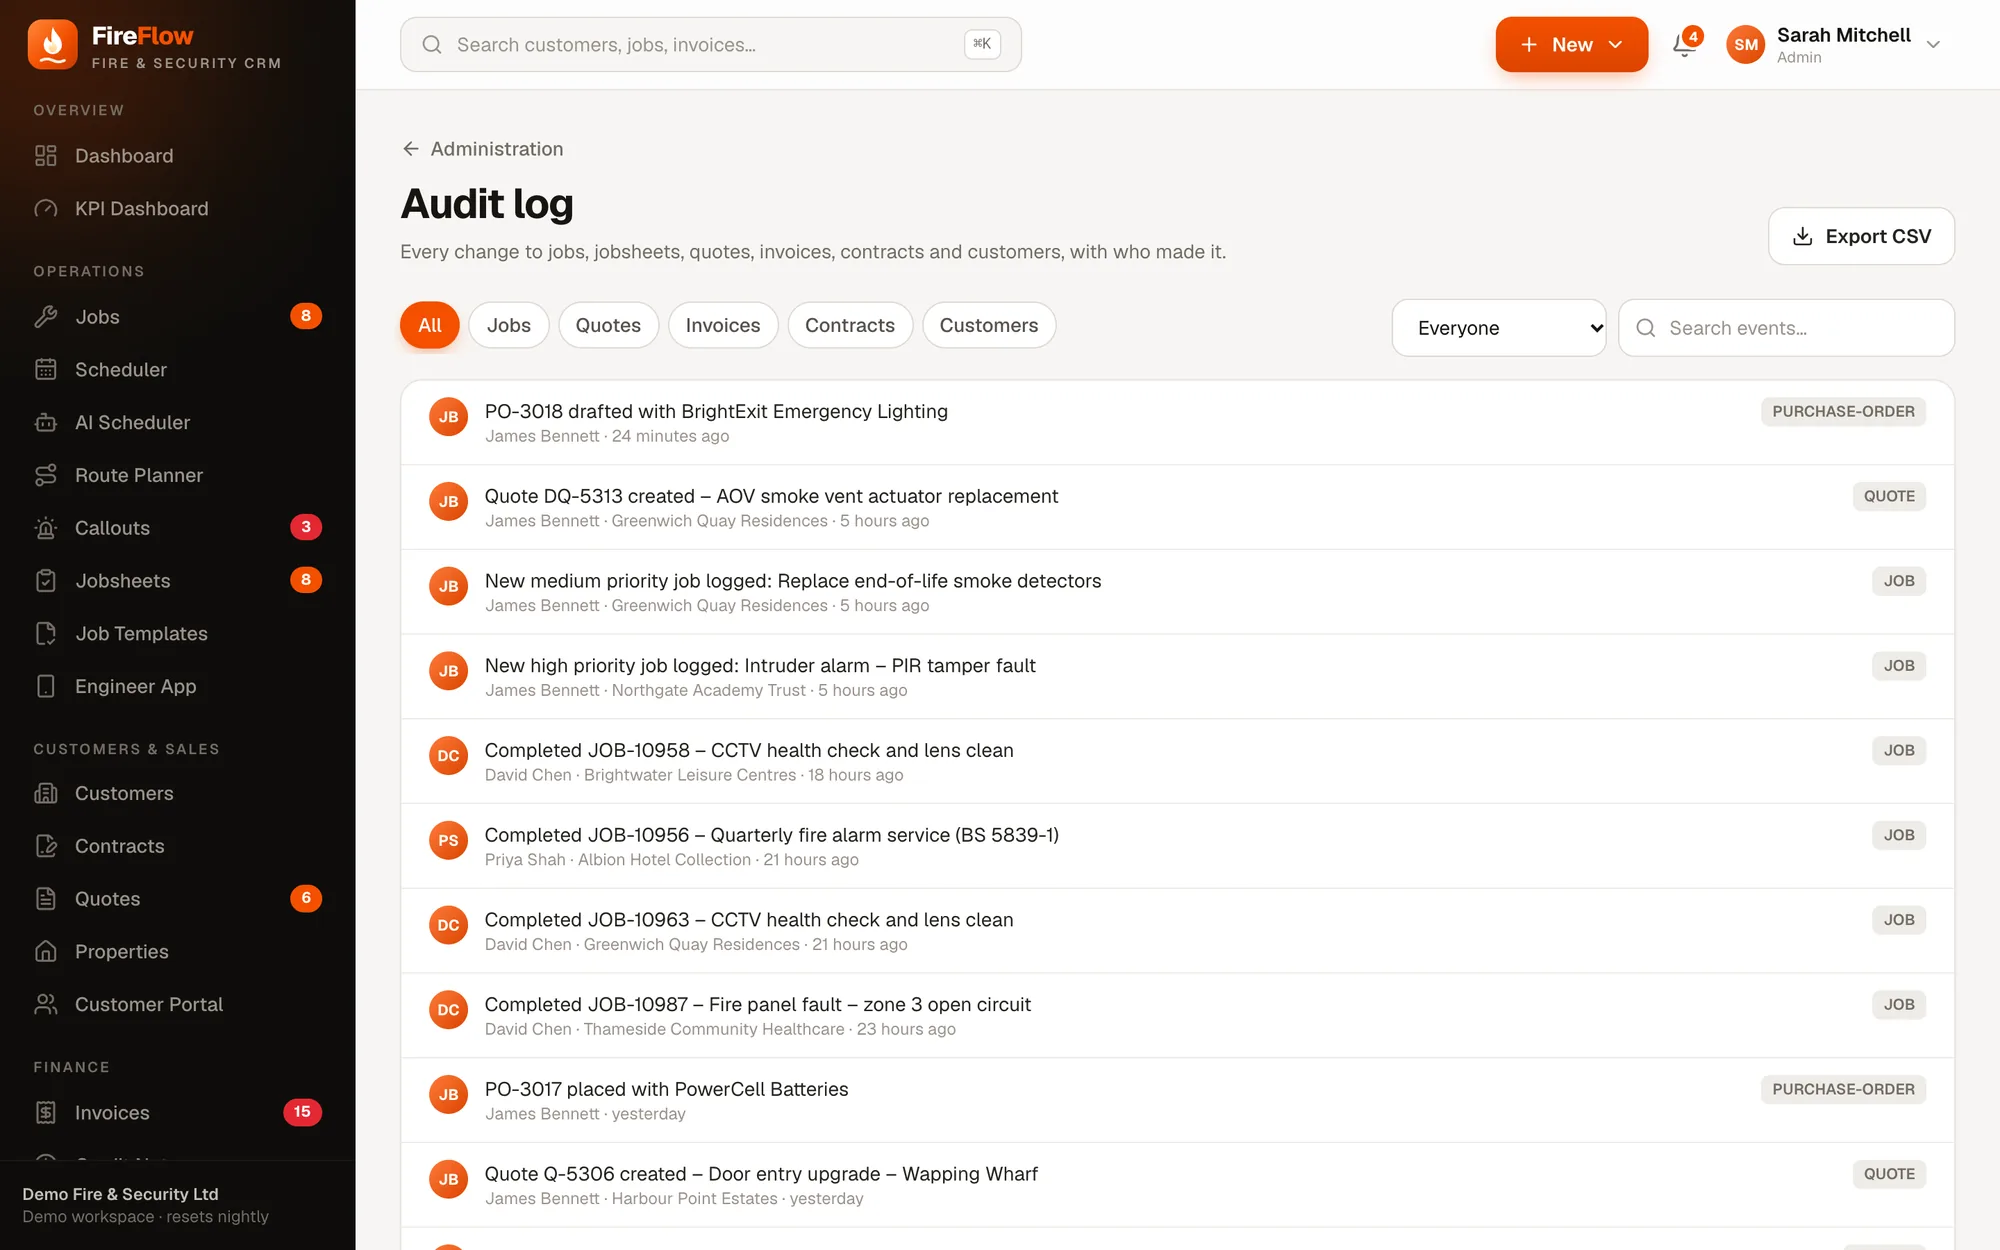This screenshot has width=2000, height=1250.
Task: Open the notifications bell
Action: point(1685,45)
